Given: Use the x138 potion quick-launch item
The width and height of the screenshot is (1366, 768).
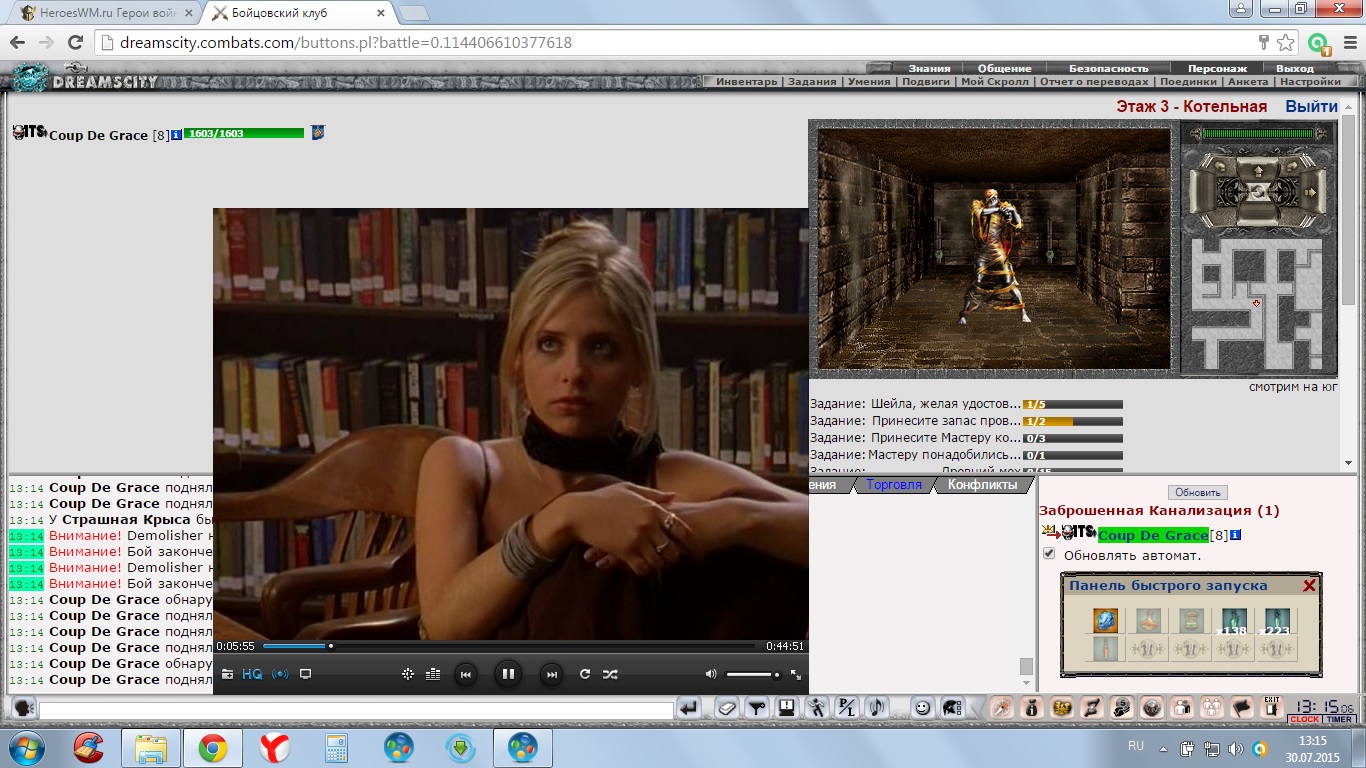Looking at the screenshot, I should click(1233, 620).
